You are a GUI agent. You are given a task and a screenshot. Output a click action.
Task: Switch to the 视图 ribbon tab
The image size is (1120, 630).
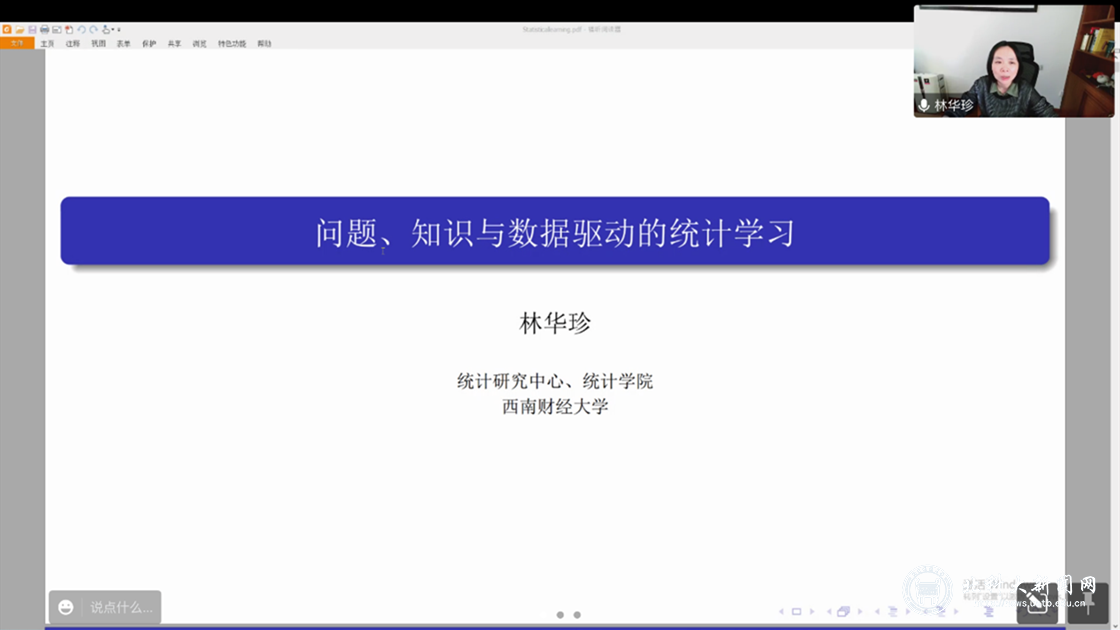tap(98, 43)
